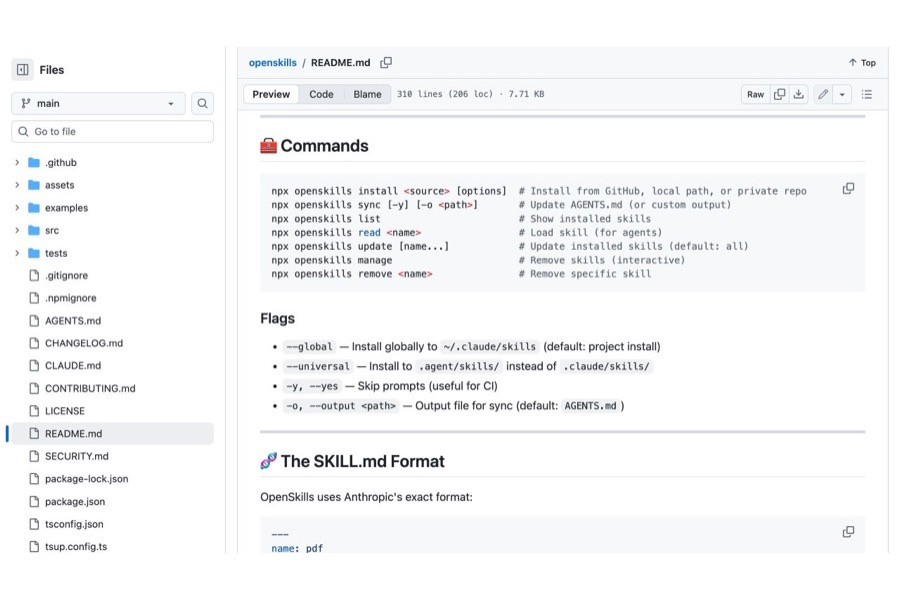The width and height of the screenshot is (900, 600).
Task: Expand the tests folder chevron
Action: click(x=17, y=253)
